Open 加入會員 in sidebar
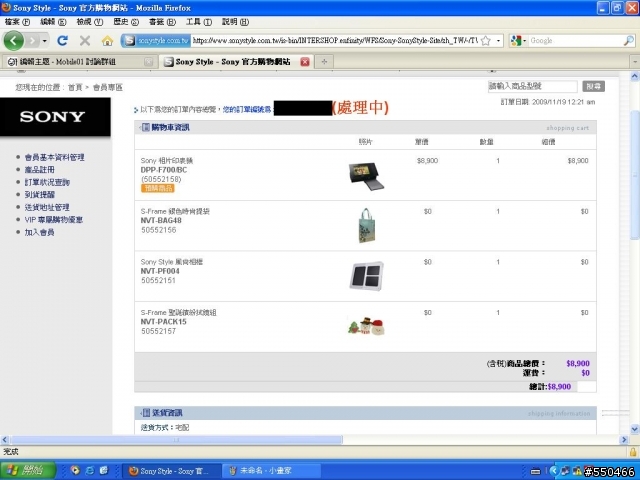This screenshot has height=480, width=640. [39, 232]
